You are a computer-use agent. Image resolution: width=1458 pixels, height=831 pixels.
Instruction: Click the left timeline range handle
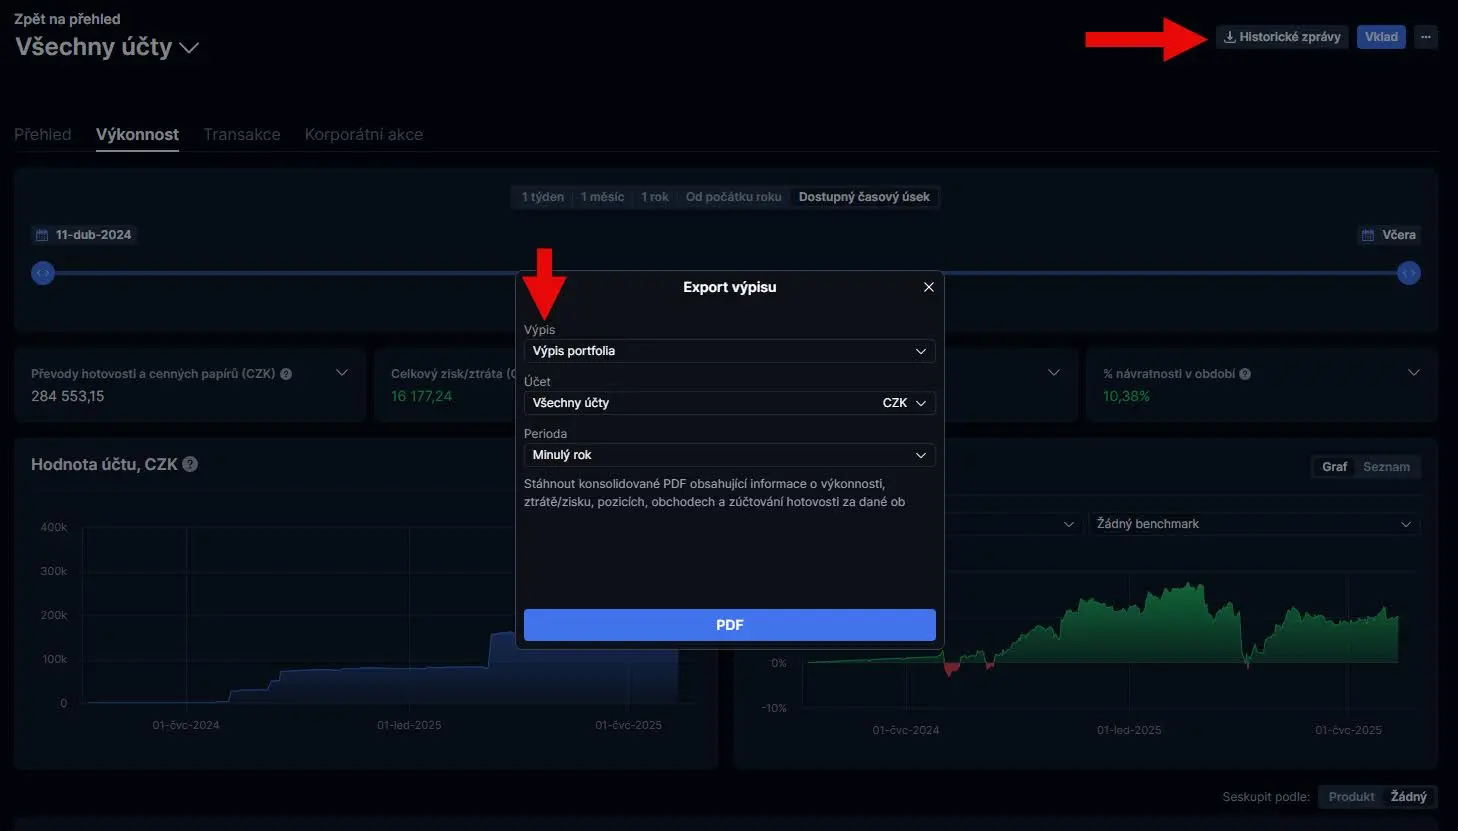point(43,273)
